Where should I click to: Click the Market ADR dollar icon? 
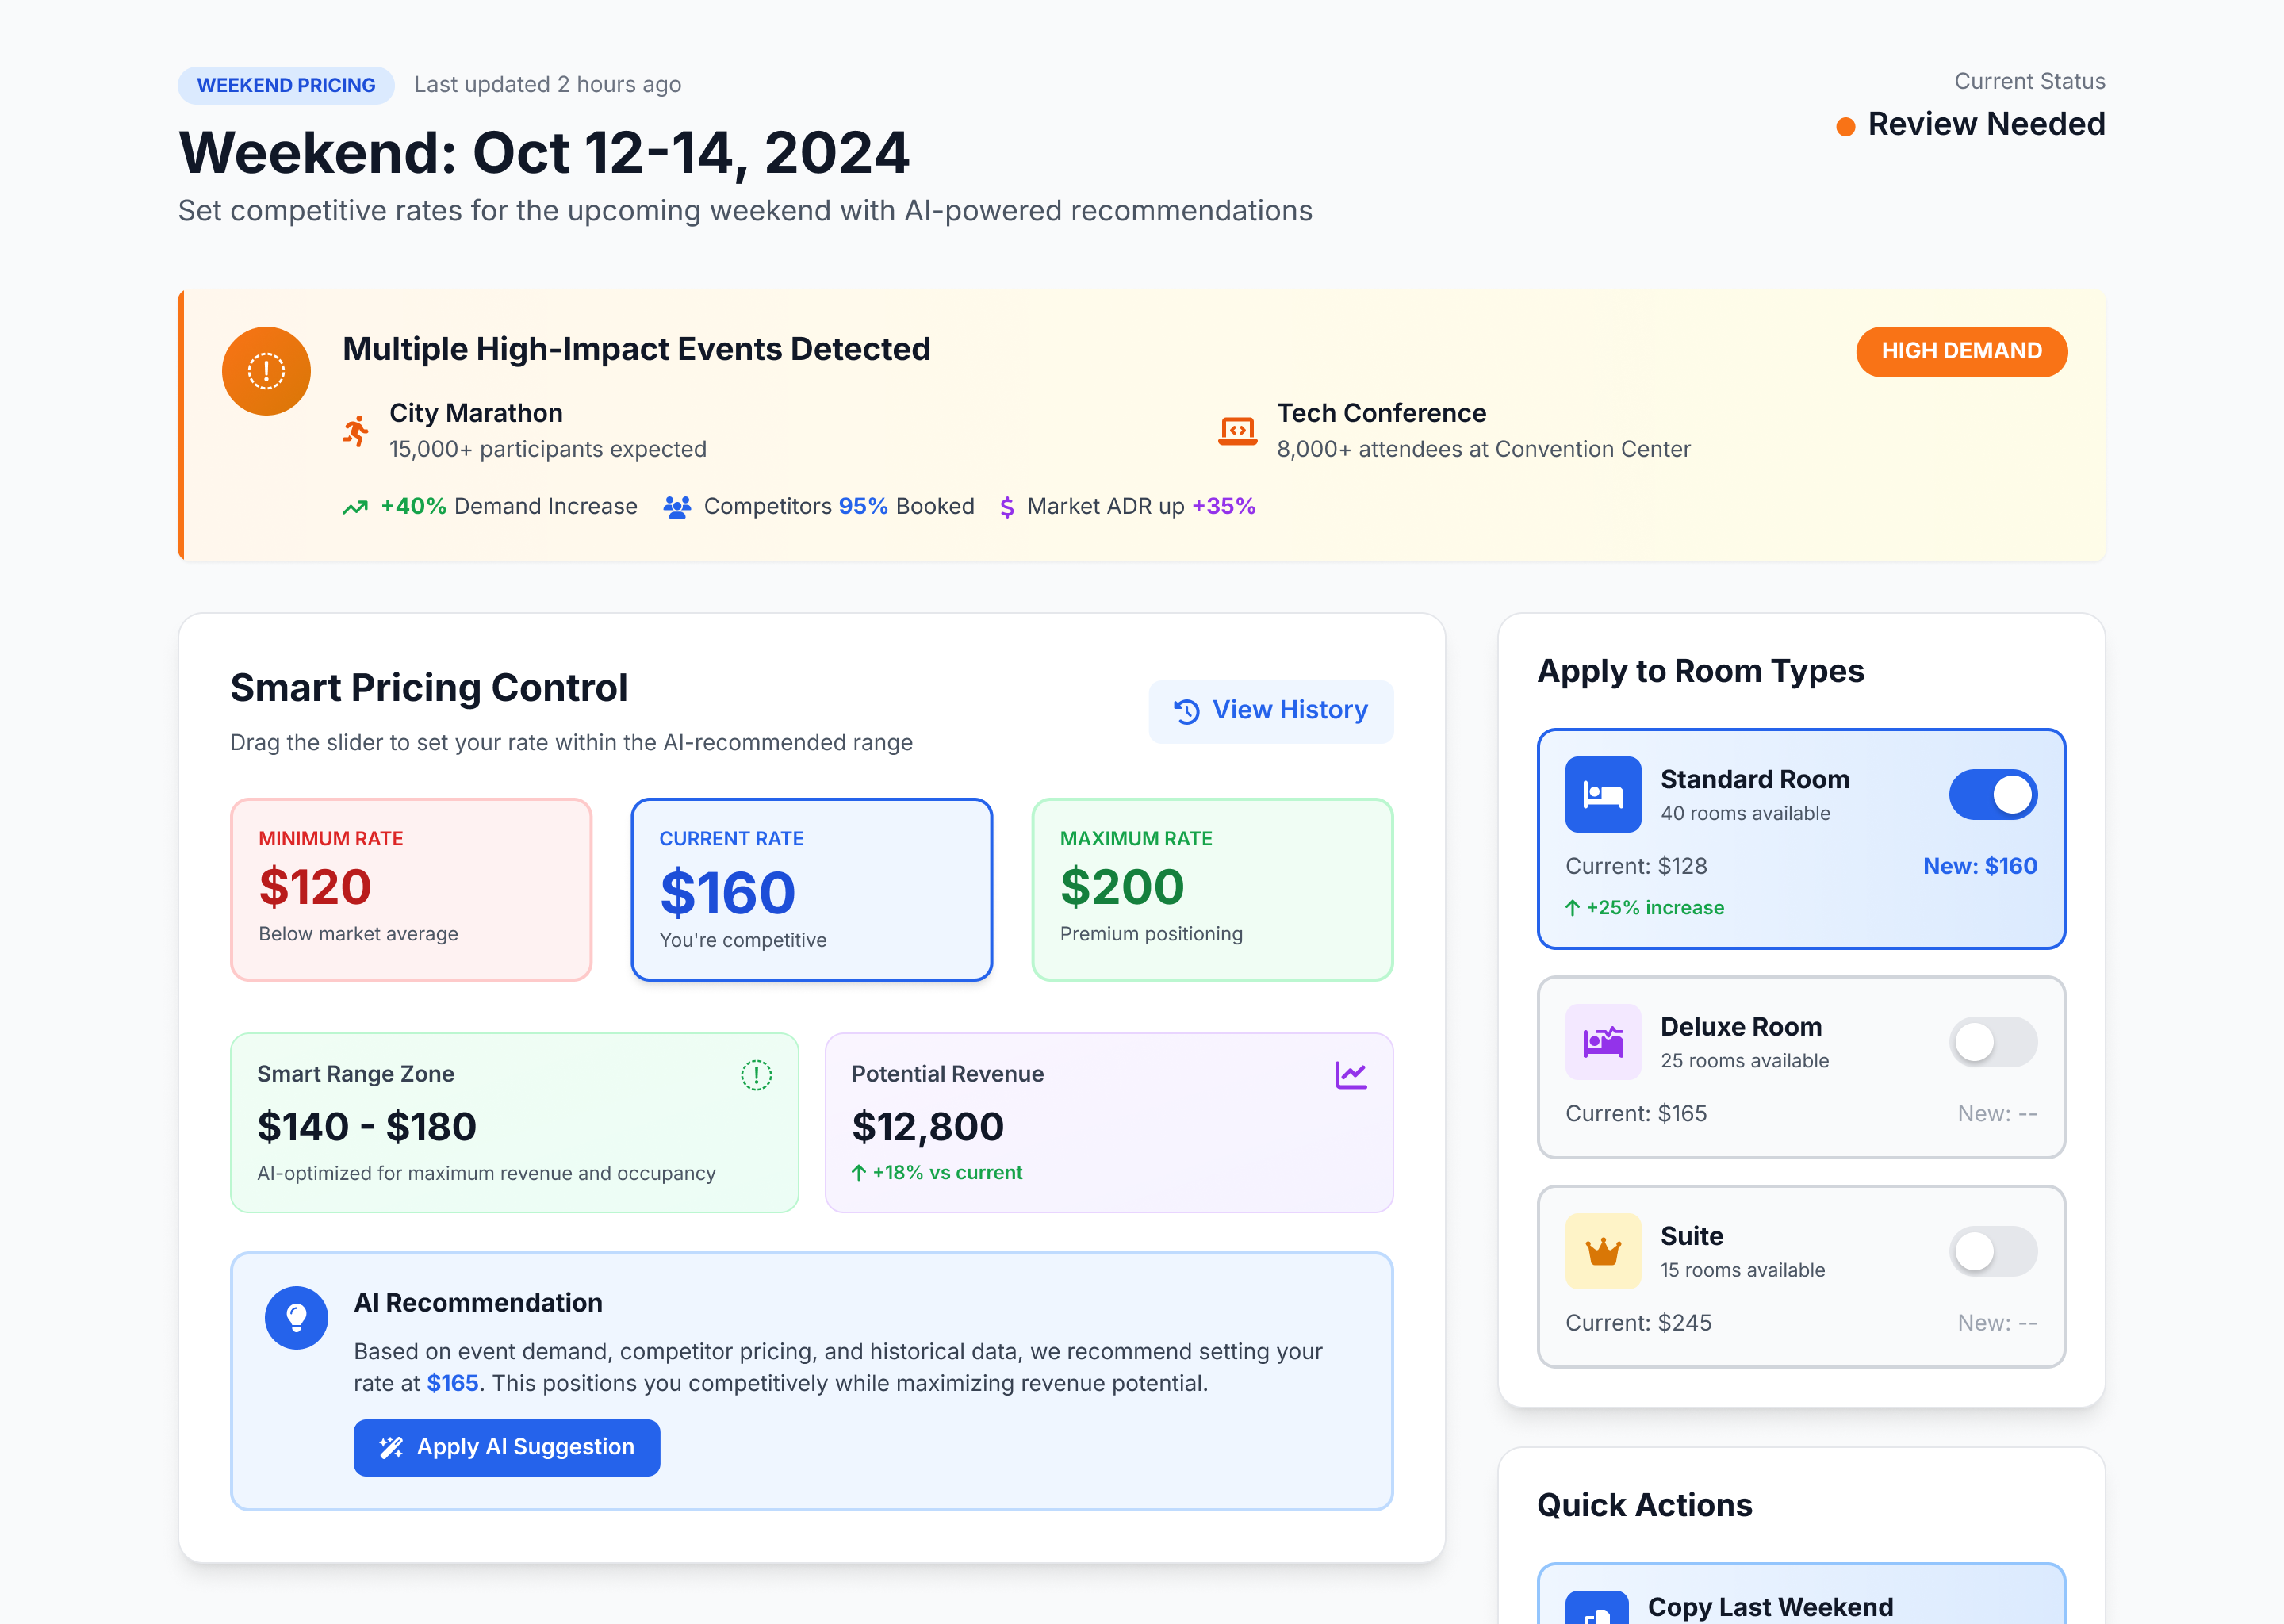(x=1007, y=507)
